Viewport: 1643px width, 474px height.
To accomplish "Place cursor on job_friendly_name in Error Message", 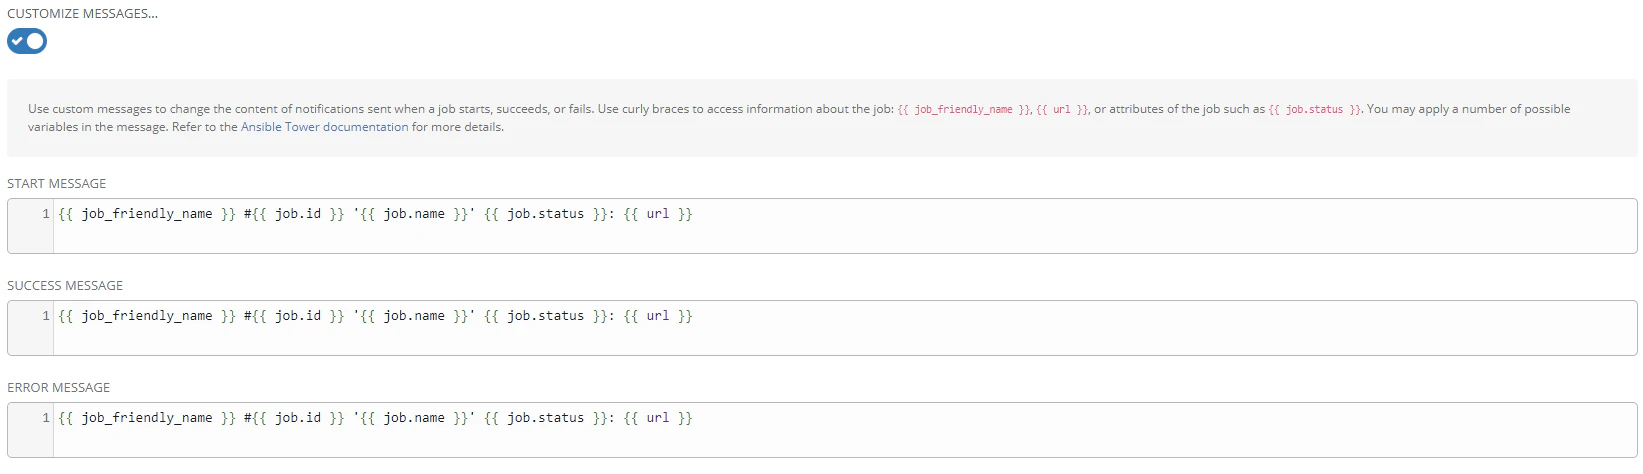I will pos(147,418).
